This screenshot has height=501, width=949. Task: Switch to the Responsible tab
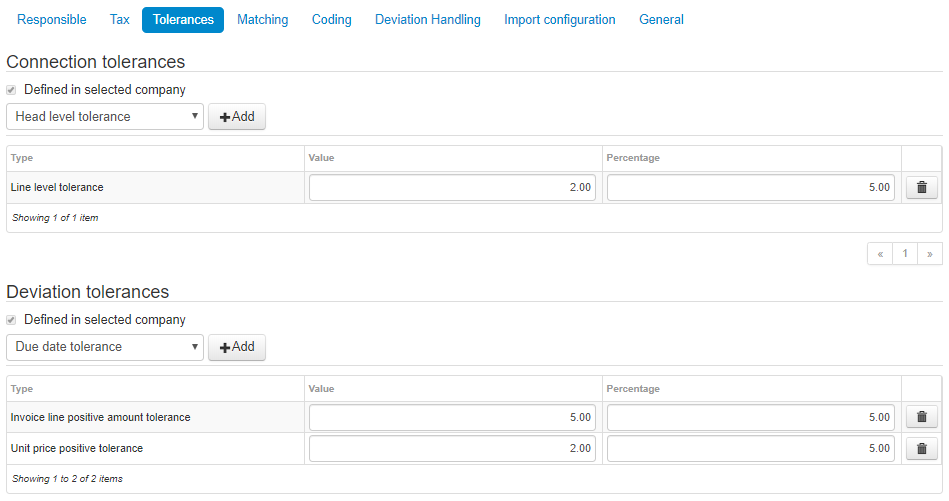tap(51, 19)
